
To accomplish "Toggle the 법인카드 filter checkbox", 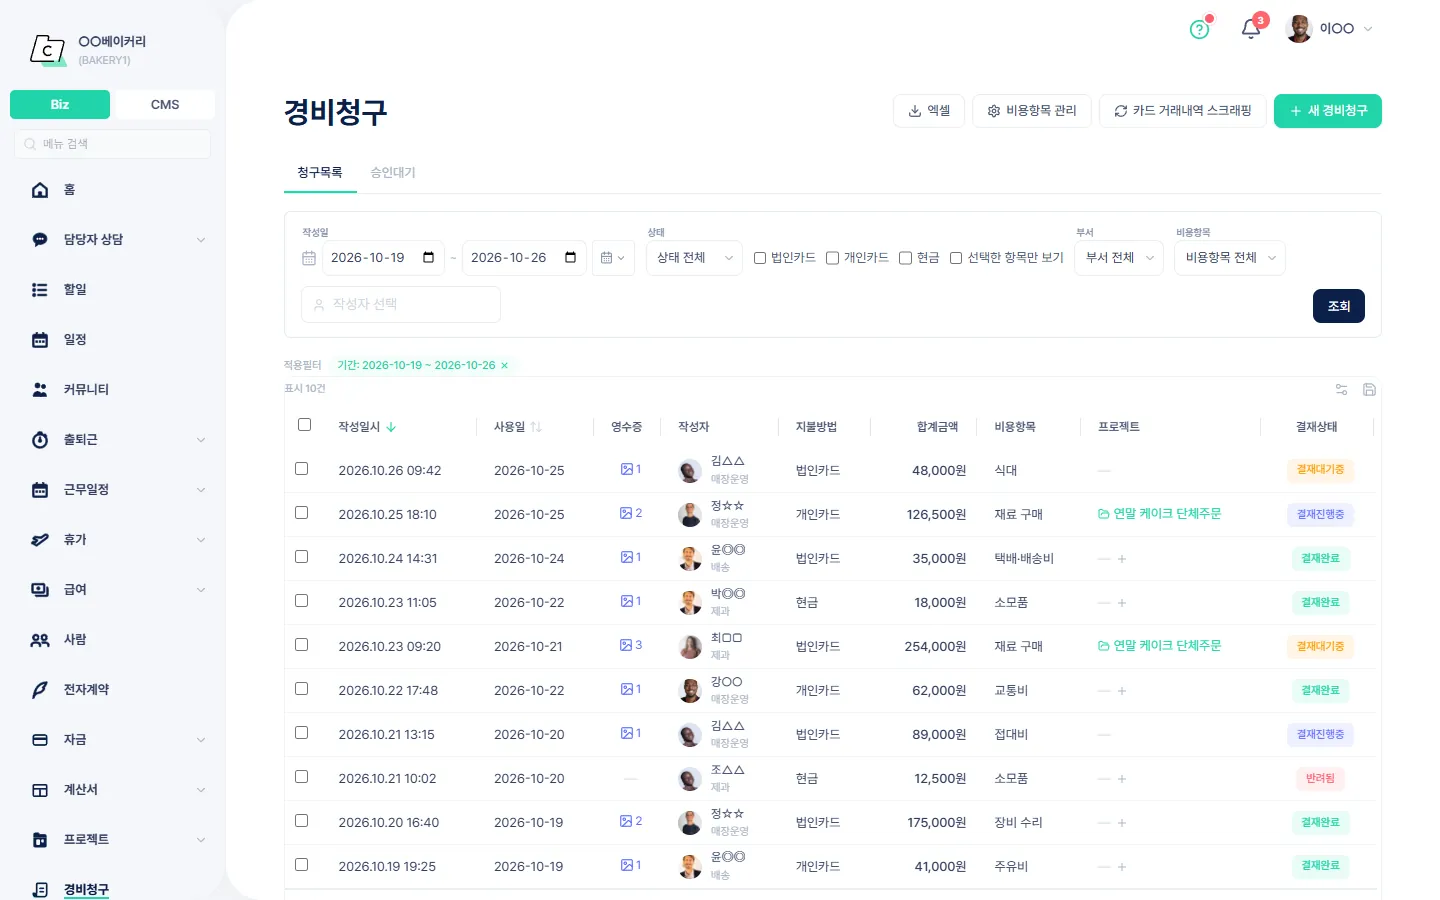I will click(760, 258).
